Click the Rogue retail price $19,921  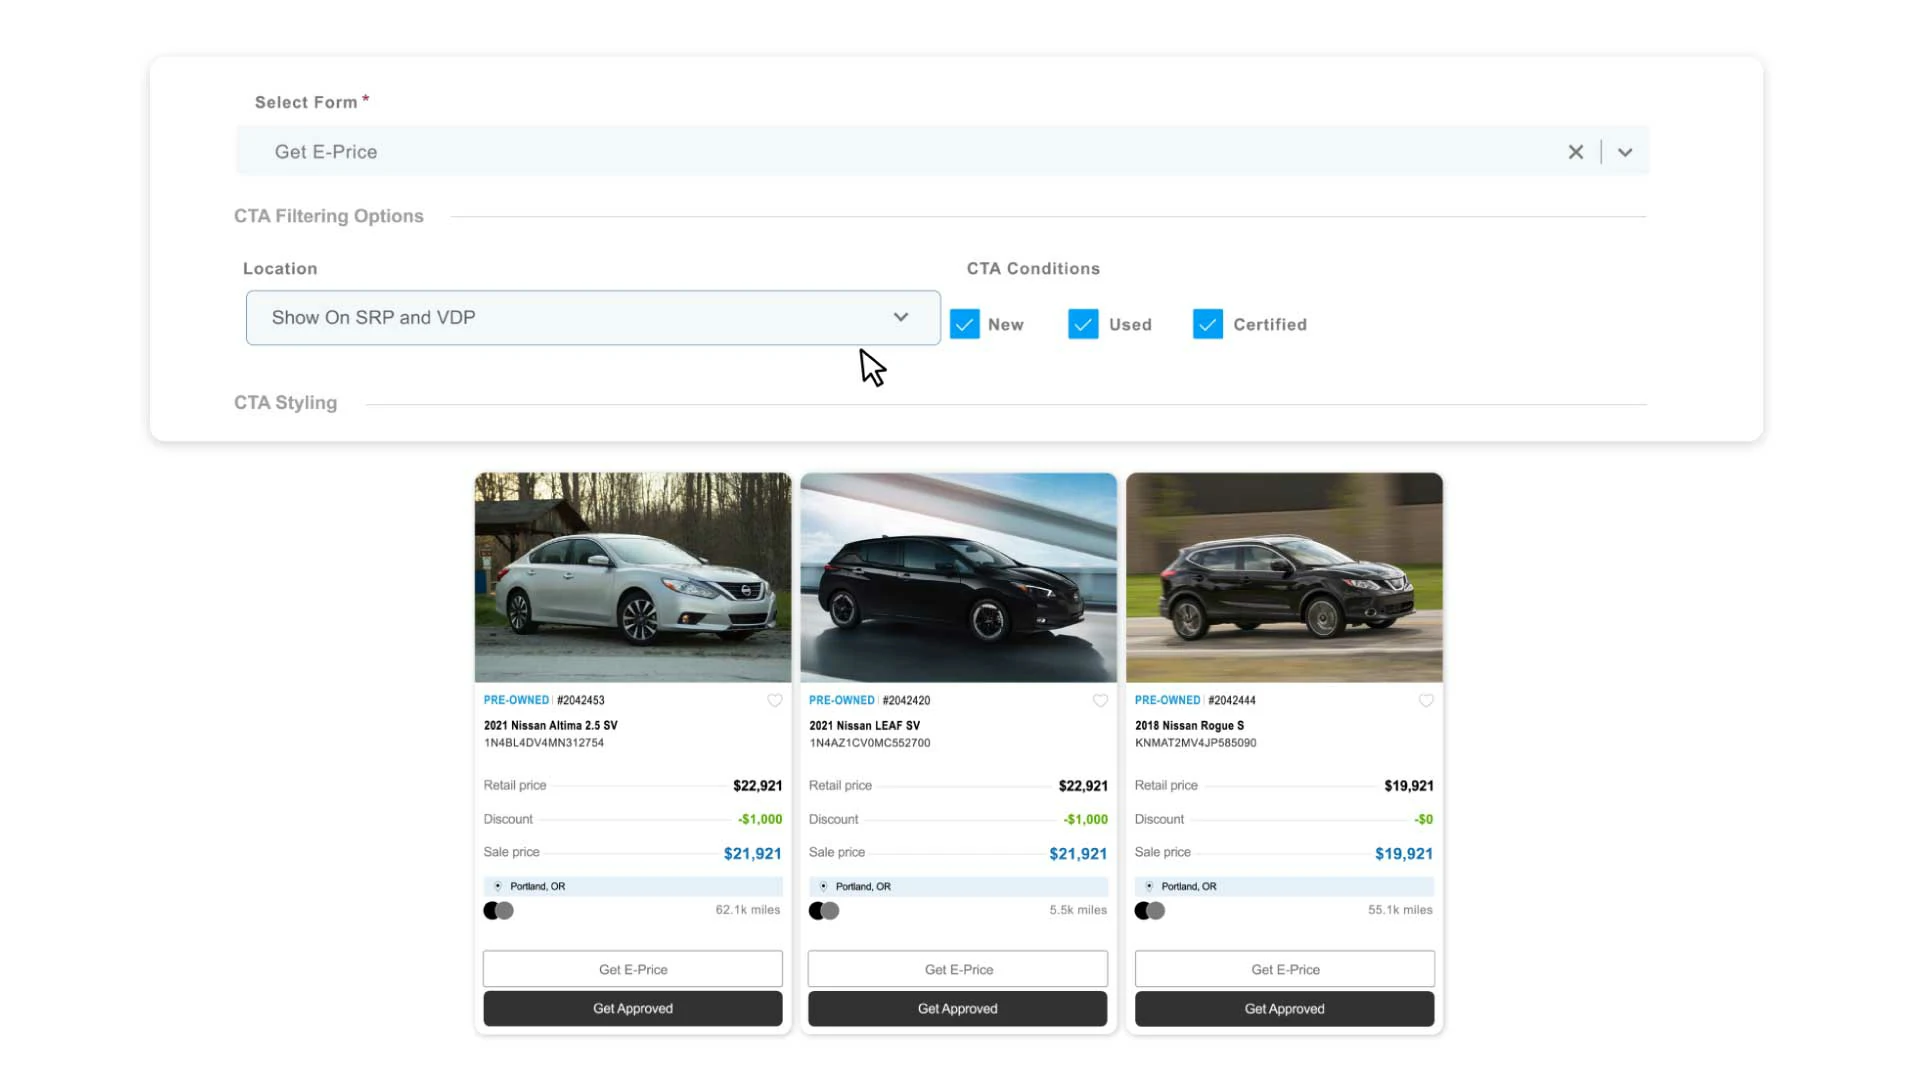(x=1408, y=786)
